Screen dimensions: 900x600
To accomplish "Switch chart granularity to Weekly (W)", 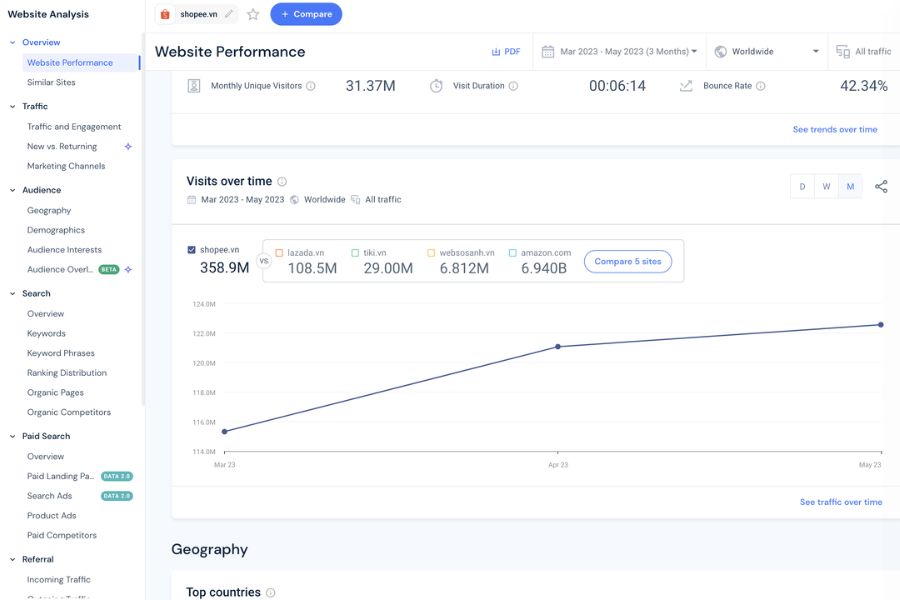I will pos(827,187).
